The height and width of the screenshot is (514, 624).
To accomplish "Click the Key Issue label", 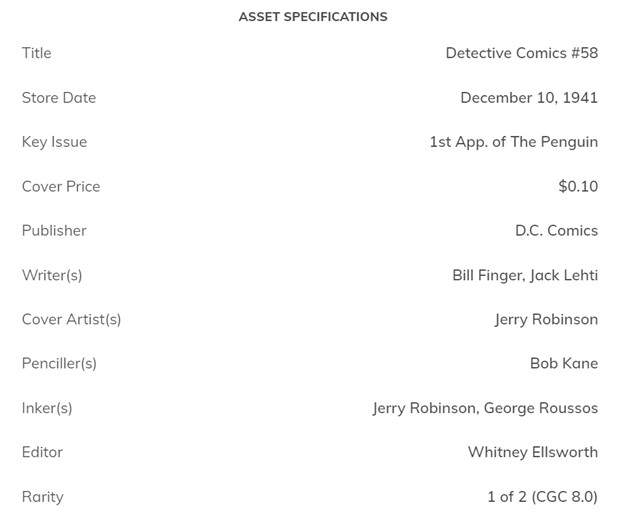I will click(x=54, y=142).
